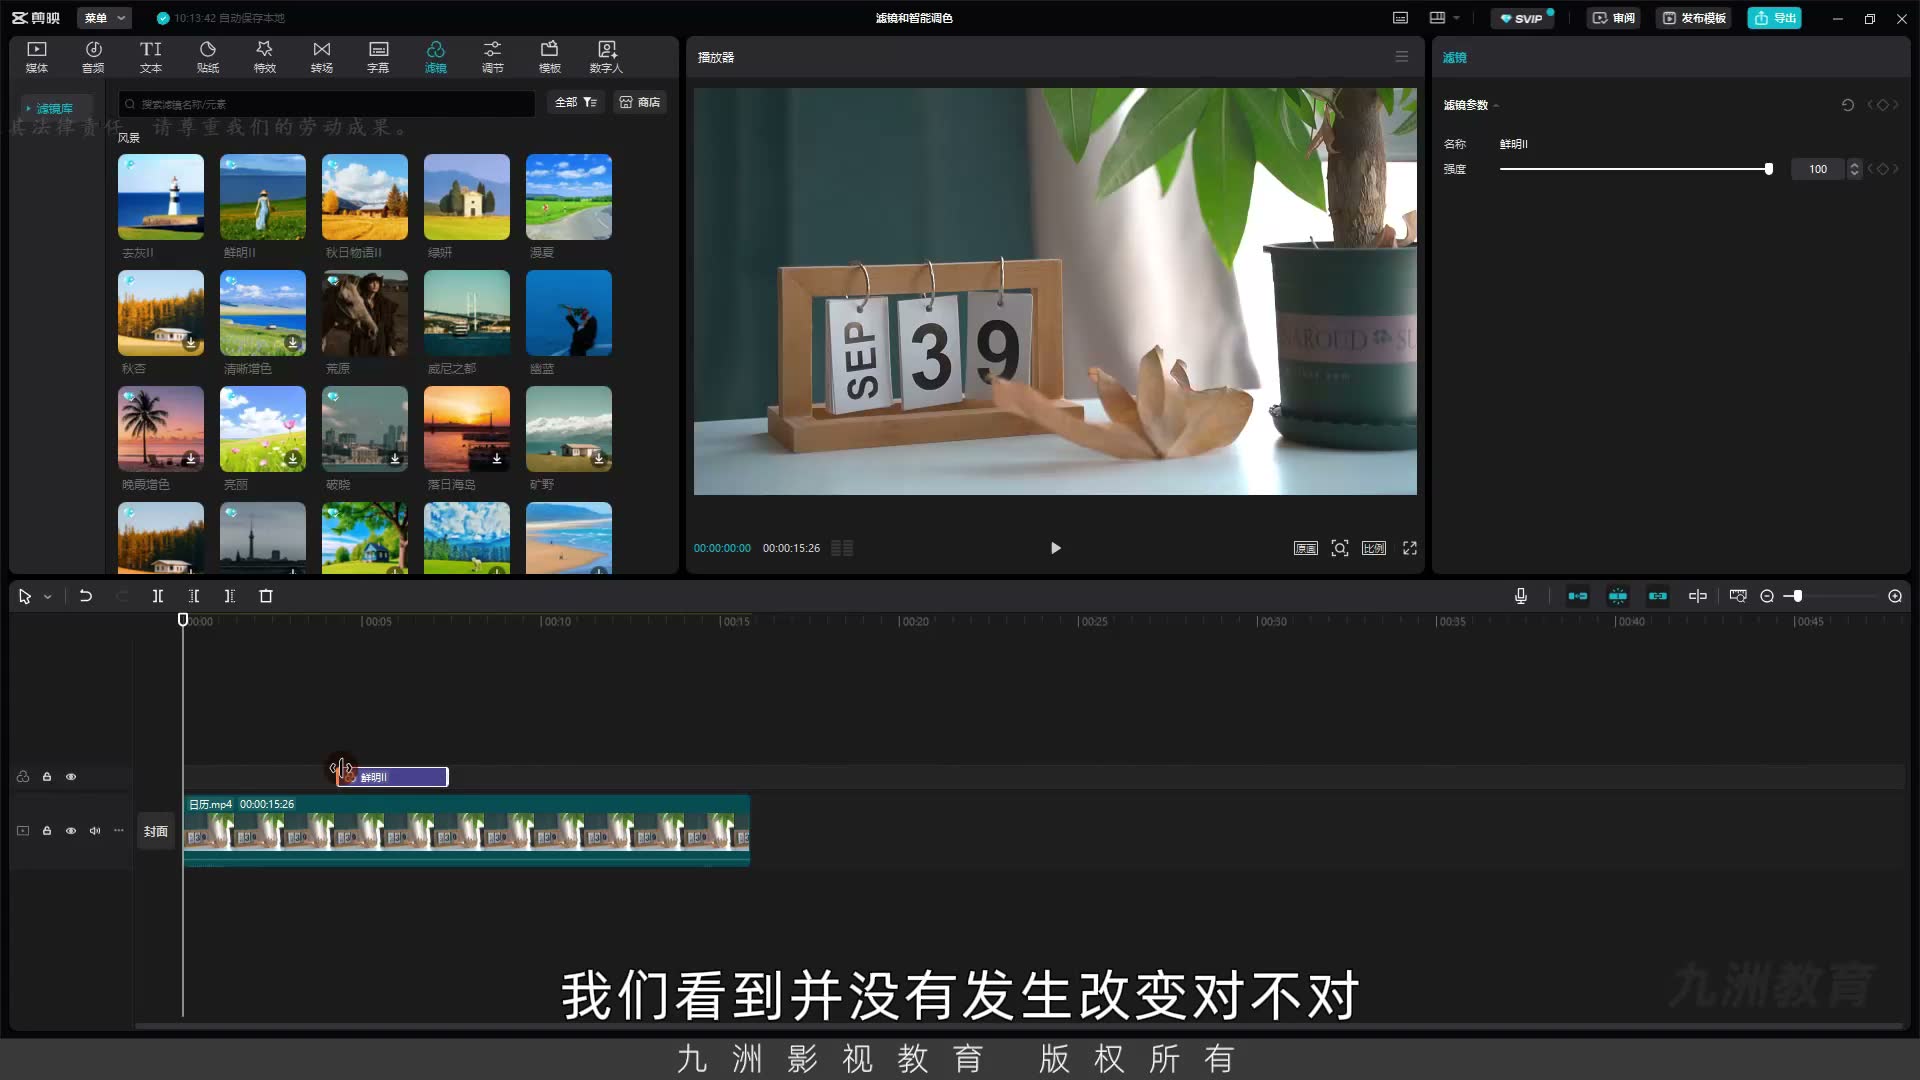Hide the filter track with eye icon
The image size is (1920, 1080).
(x=71, y=777)
